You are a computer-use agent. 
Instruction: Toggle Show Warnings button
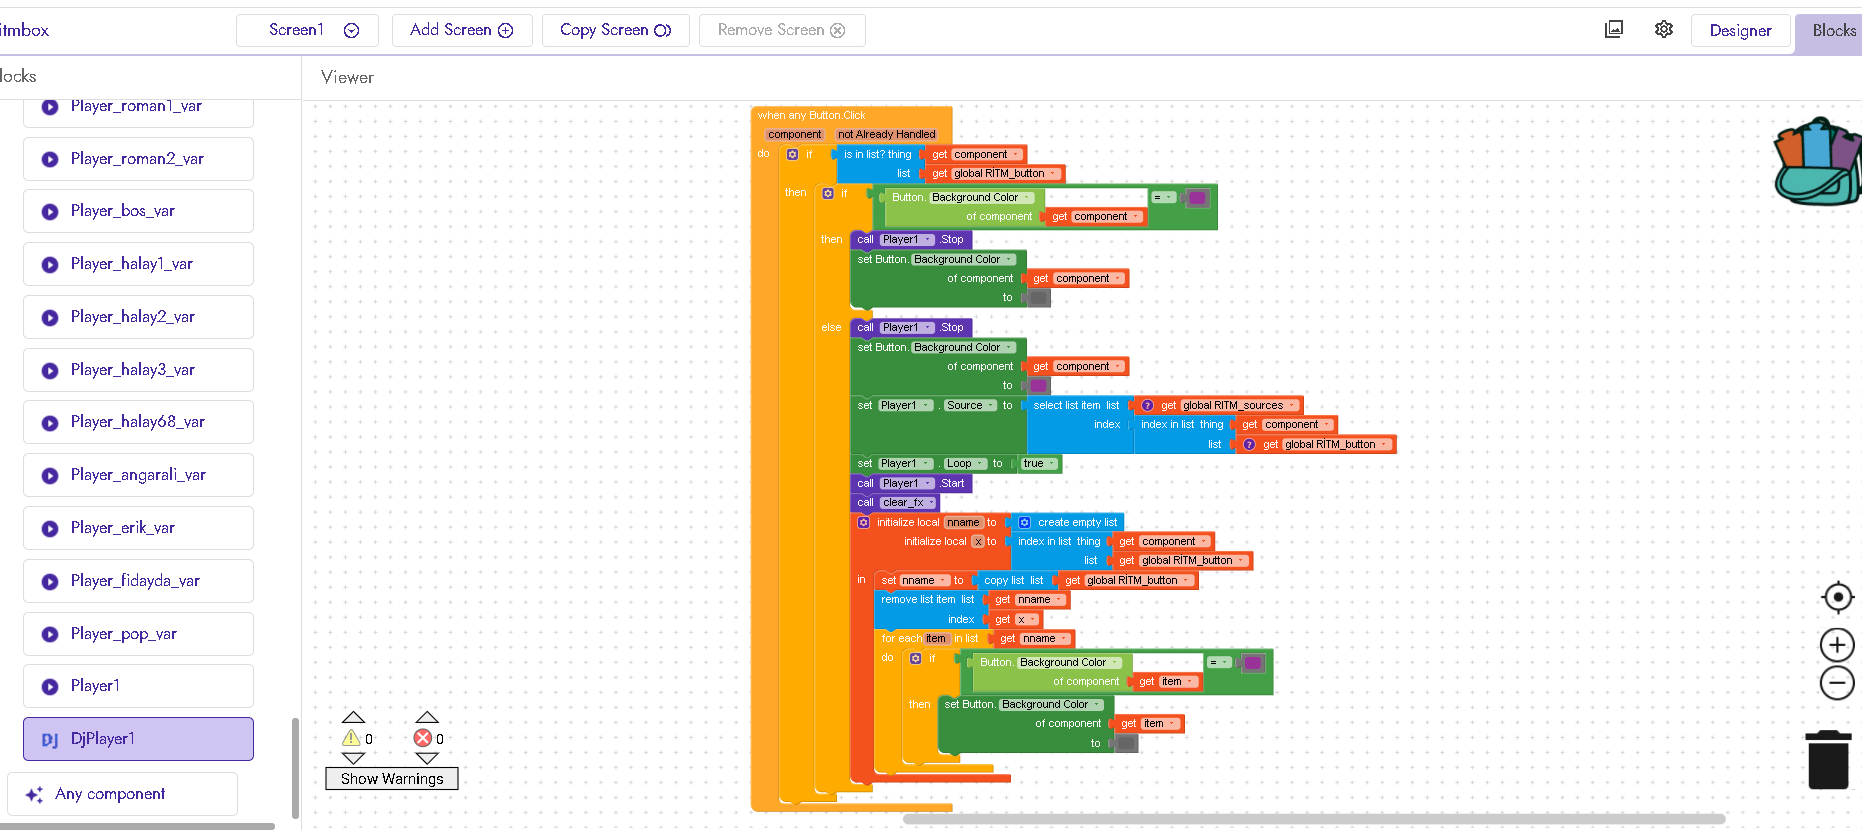tap(391, 779)
